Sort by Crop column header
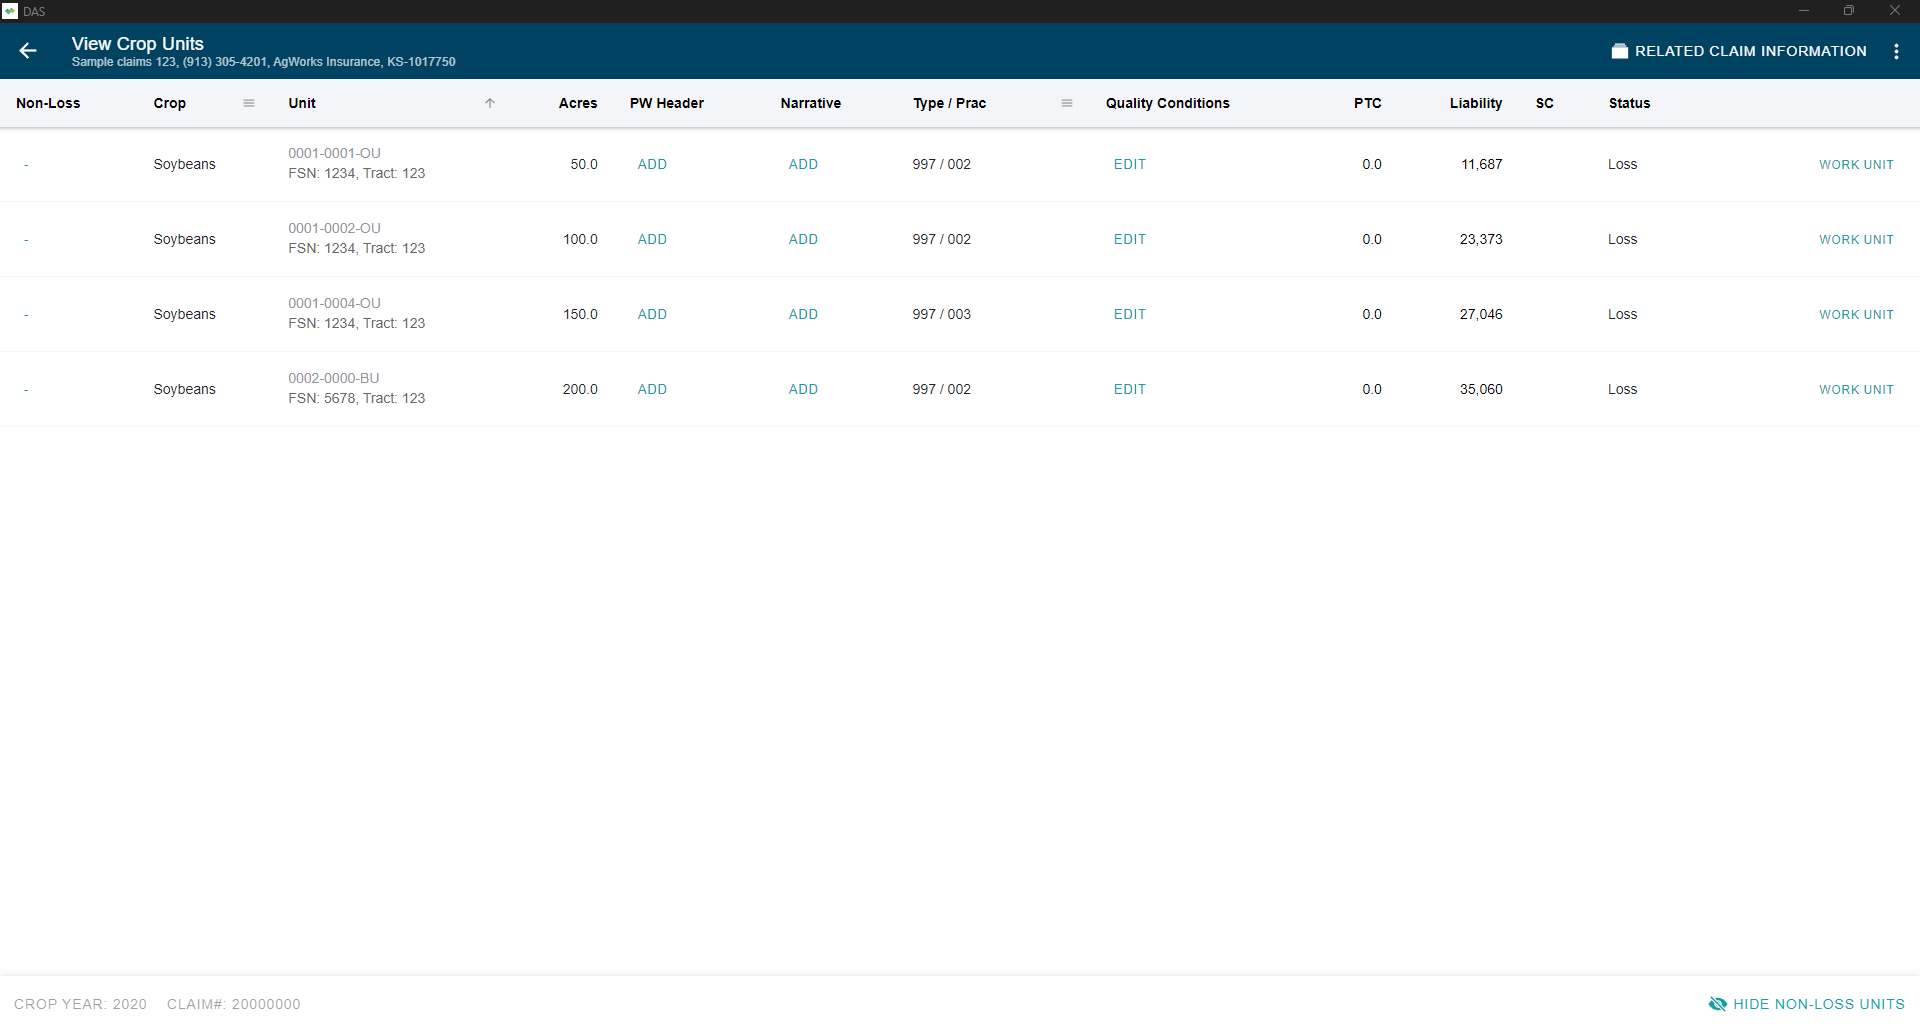 pyautogui.click(x=170, y=103)
